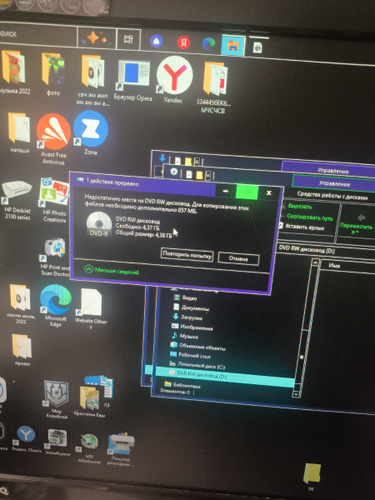
Task: Open the фото folder on desktop
Action: 53,74
